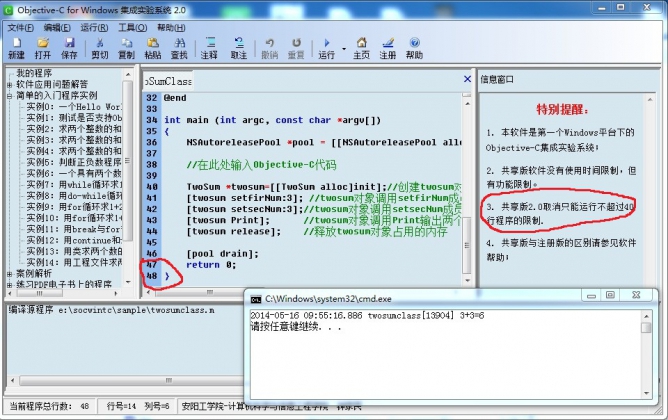
Task: Go to the 主页 home icon
Action: pos(361,46)
